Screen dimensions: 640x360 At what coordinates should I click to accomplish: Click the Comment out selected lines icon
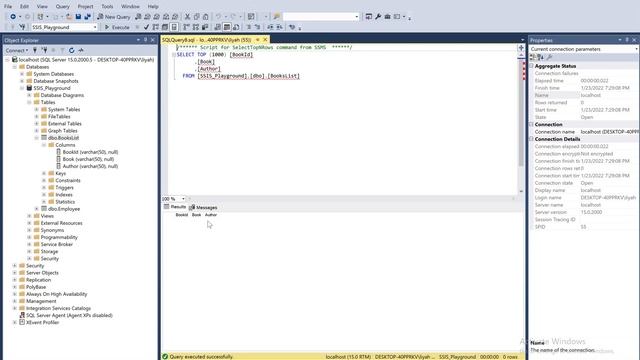coord(249,27)
